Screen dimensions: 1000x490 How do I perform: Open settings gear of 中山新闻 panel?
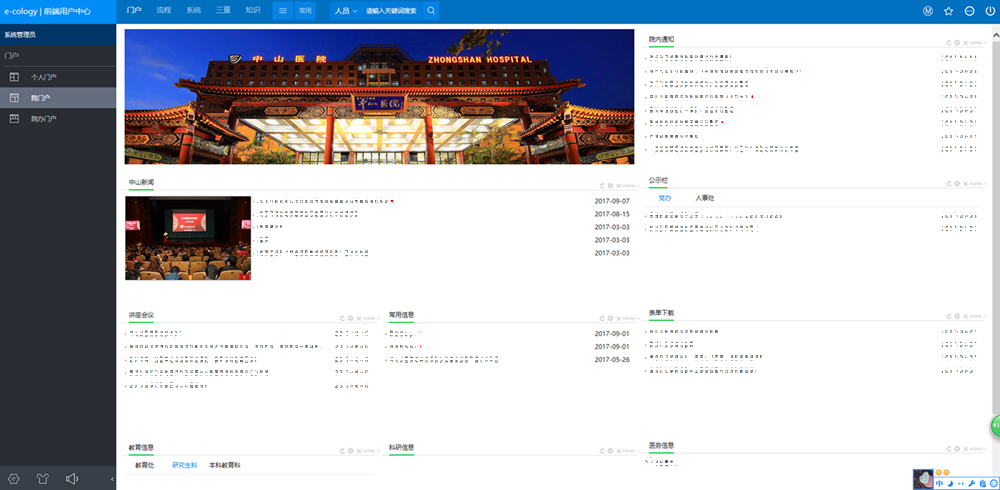[x=610, y=185]
